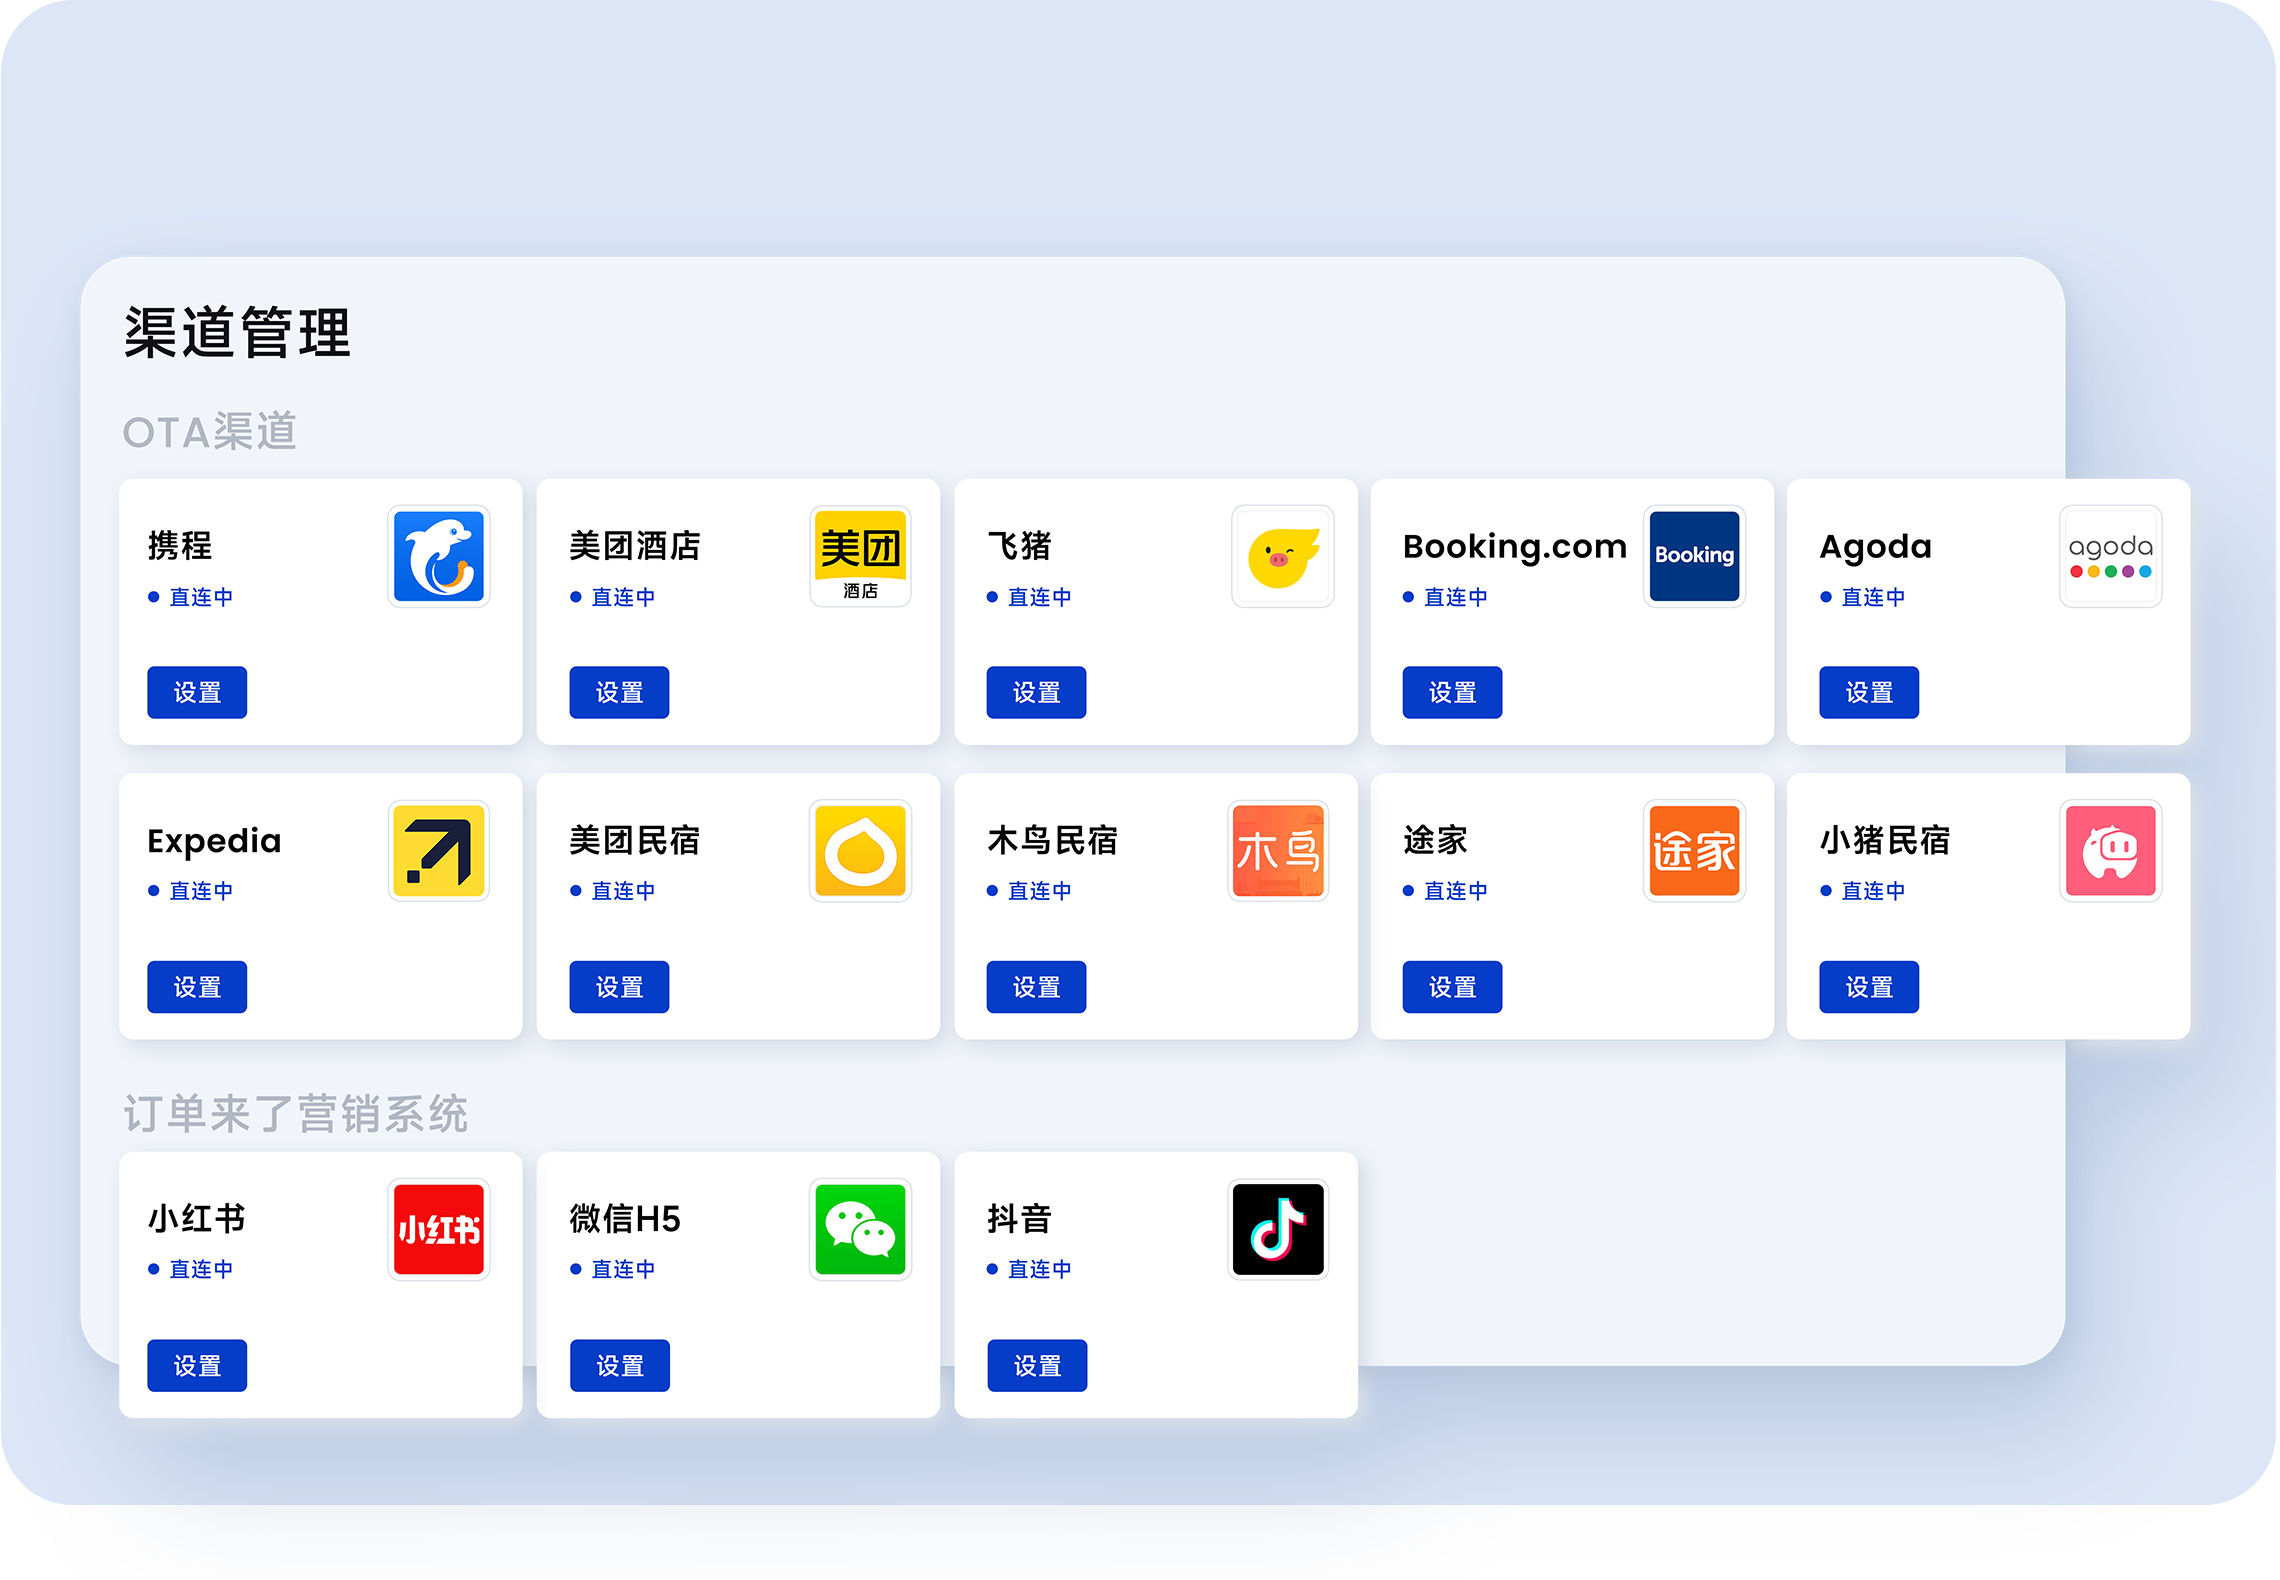Click the 飞猪 channel name
Viewport: 2280px width, 1580px height.
(x=1019, y=546)
